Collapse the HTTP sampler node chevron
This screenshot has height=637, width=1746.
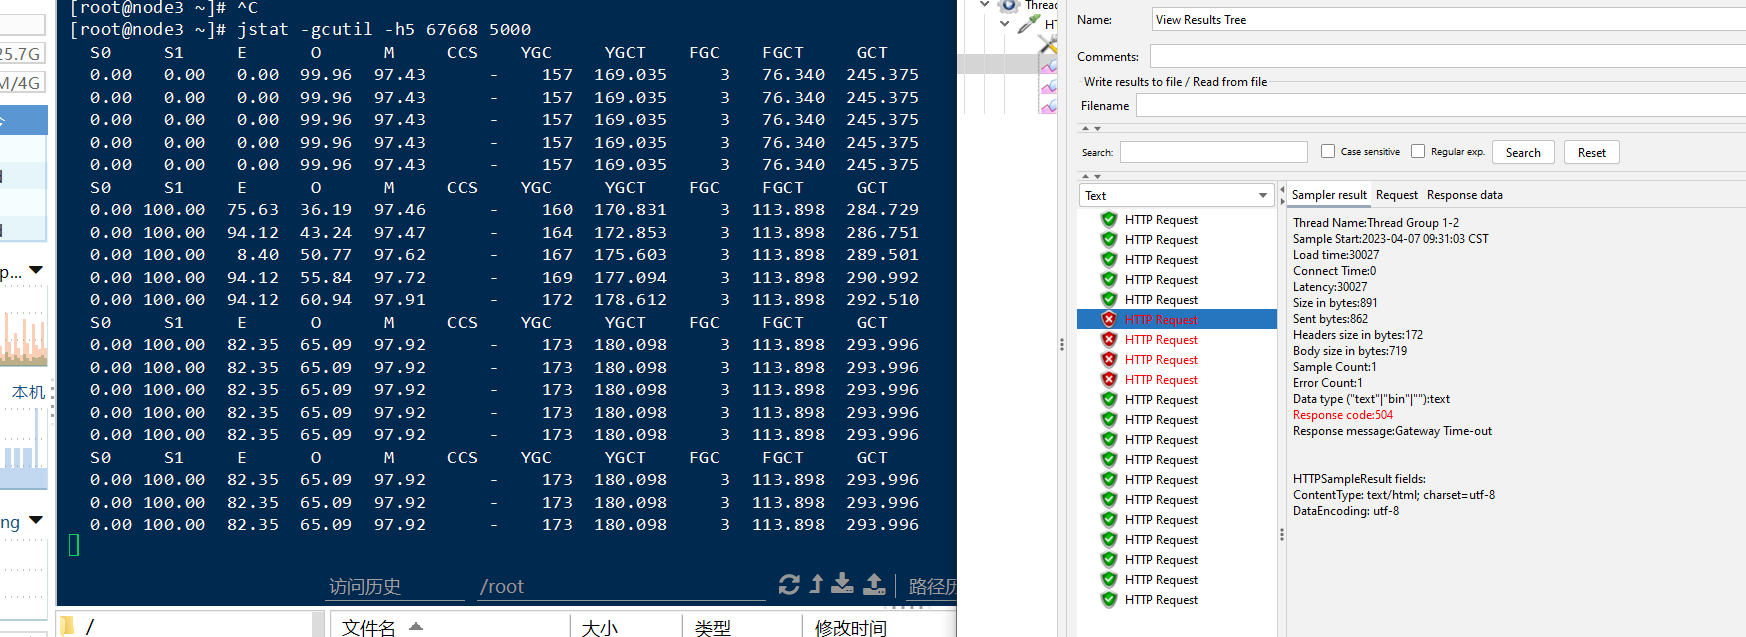tap(1005, 24)
